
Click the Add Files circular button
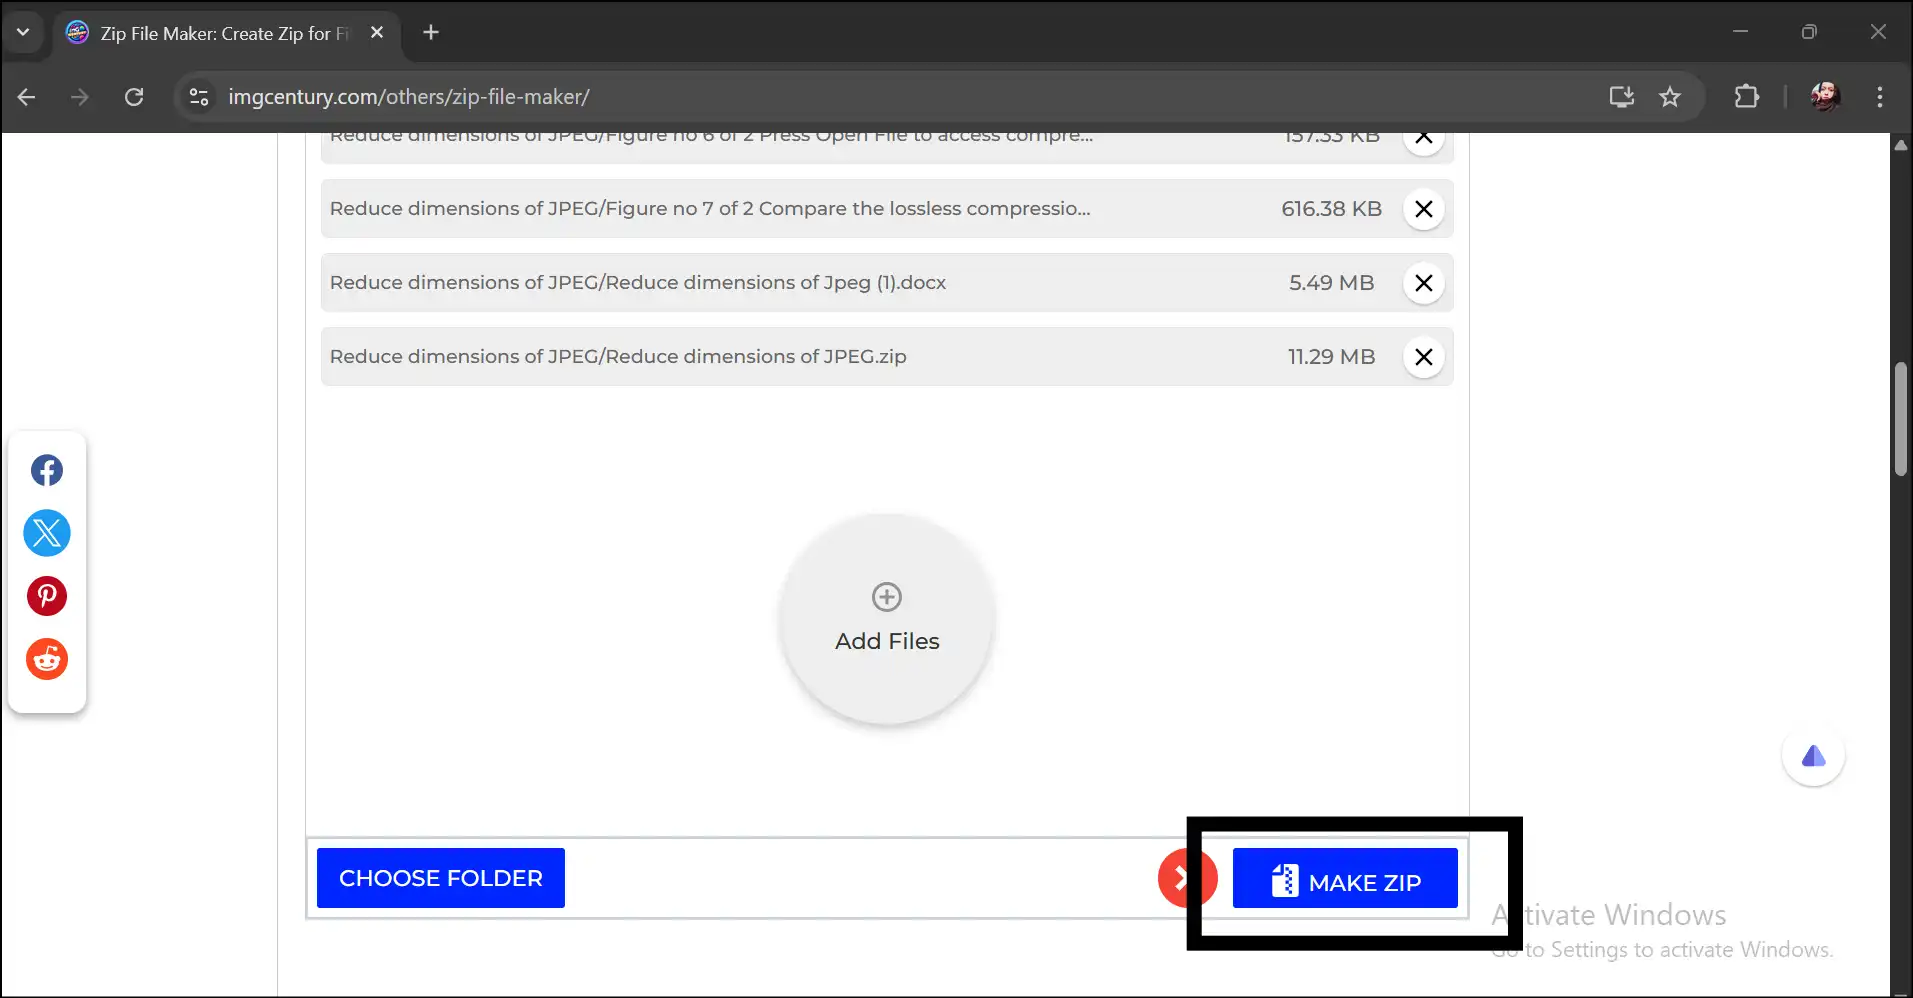(887, 618)
